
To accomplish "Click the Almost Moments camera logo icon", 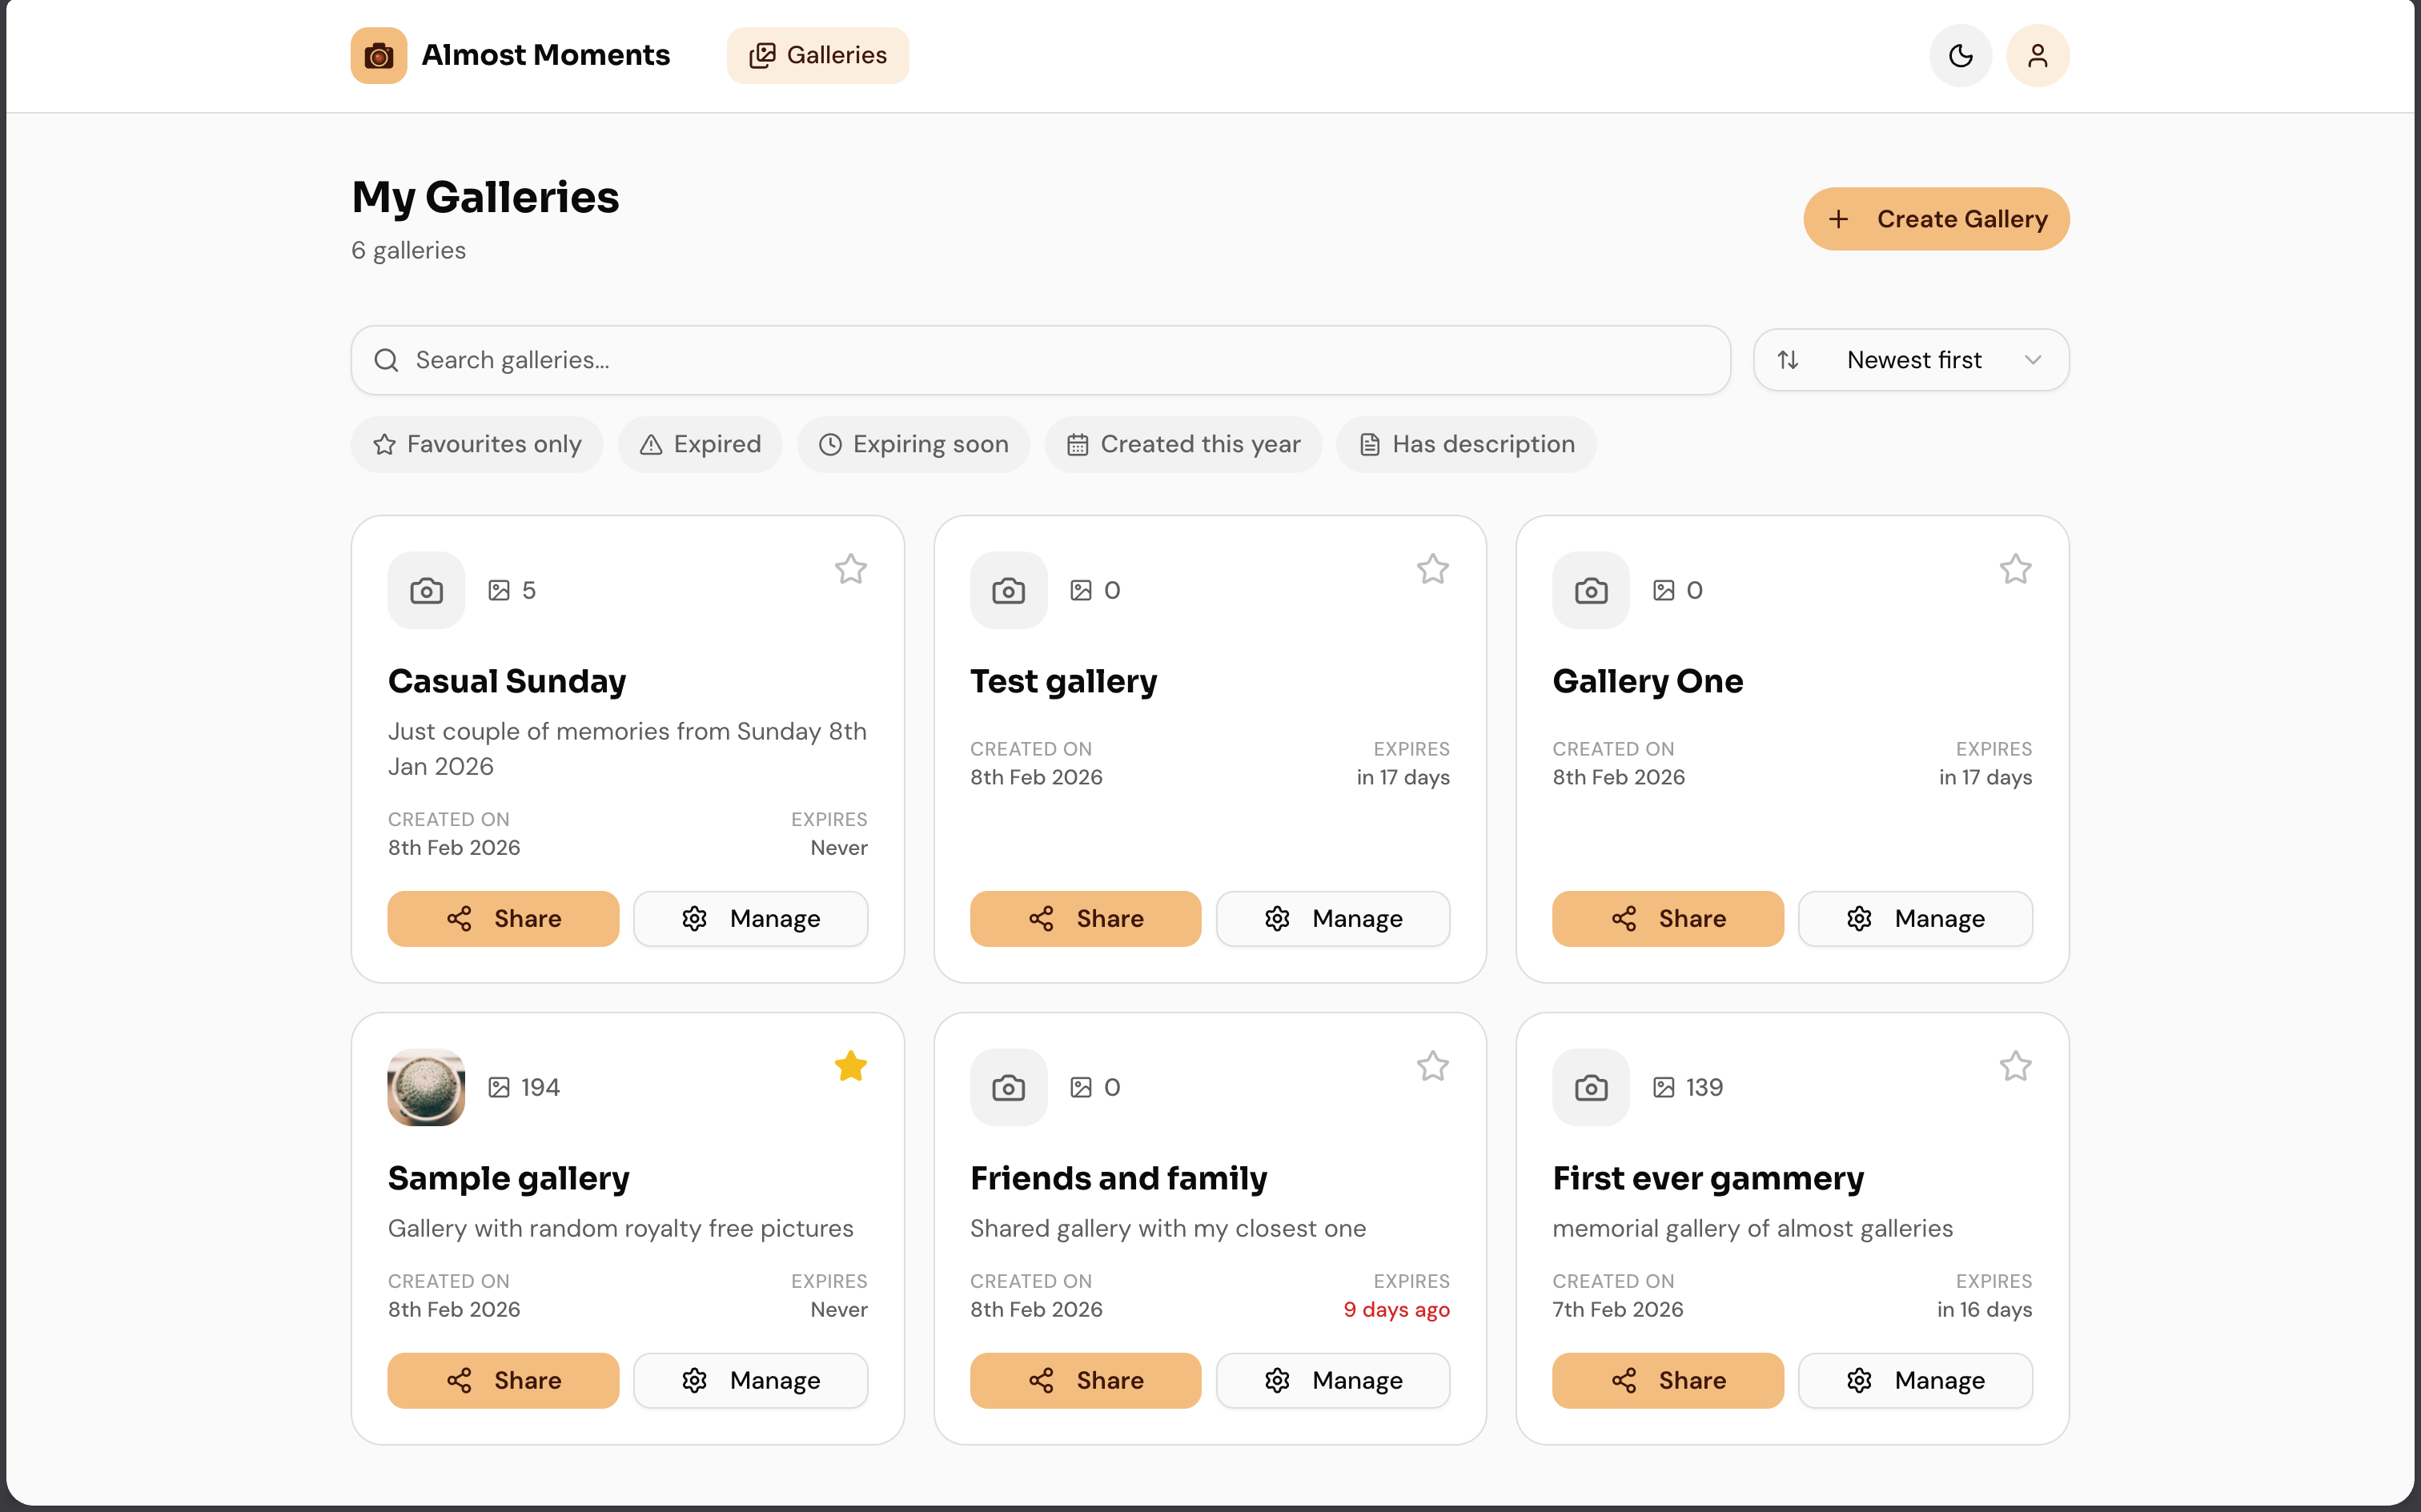I will click(x=379, y=55).
